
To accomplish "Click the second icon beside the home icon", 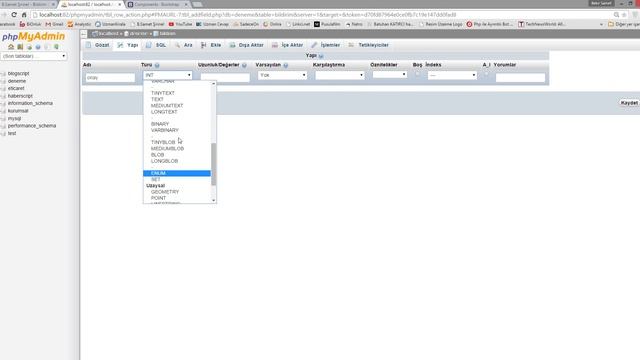I will [20, 47].
